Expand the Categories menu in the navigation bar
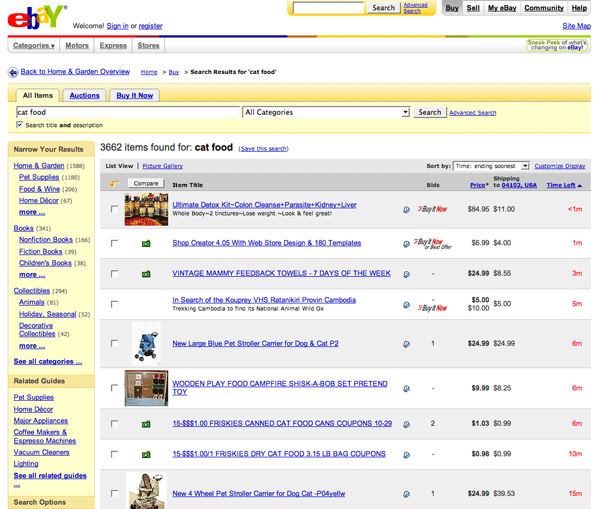Screen dimensions: 599x509 (x=34, y=45)
